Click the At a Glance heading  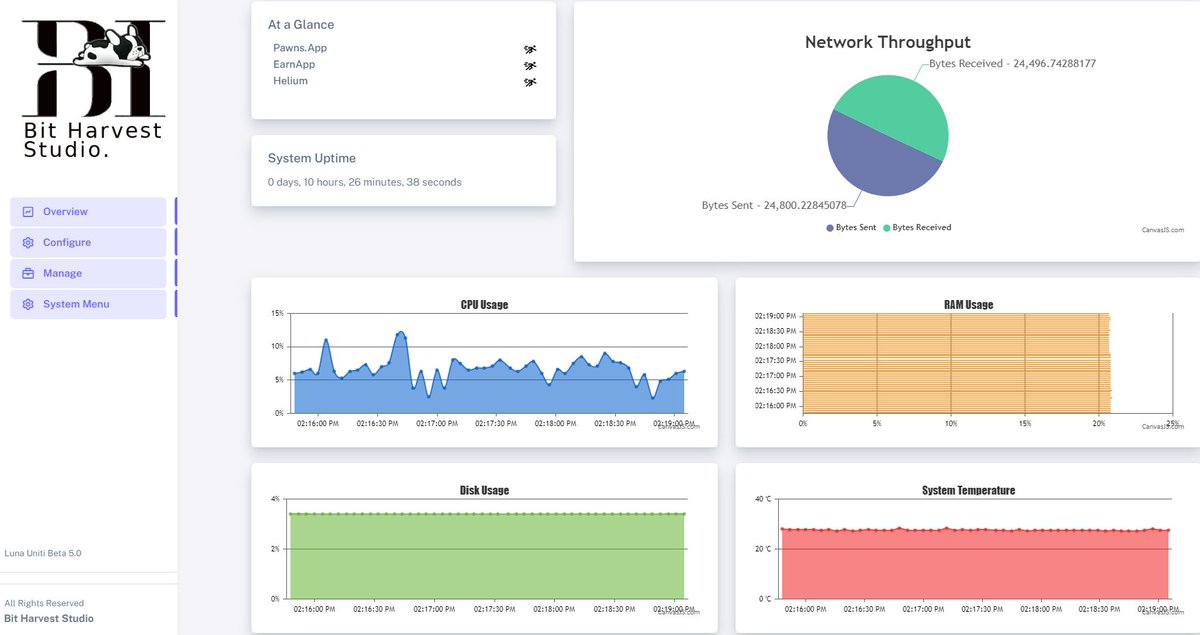(301, 25)
